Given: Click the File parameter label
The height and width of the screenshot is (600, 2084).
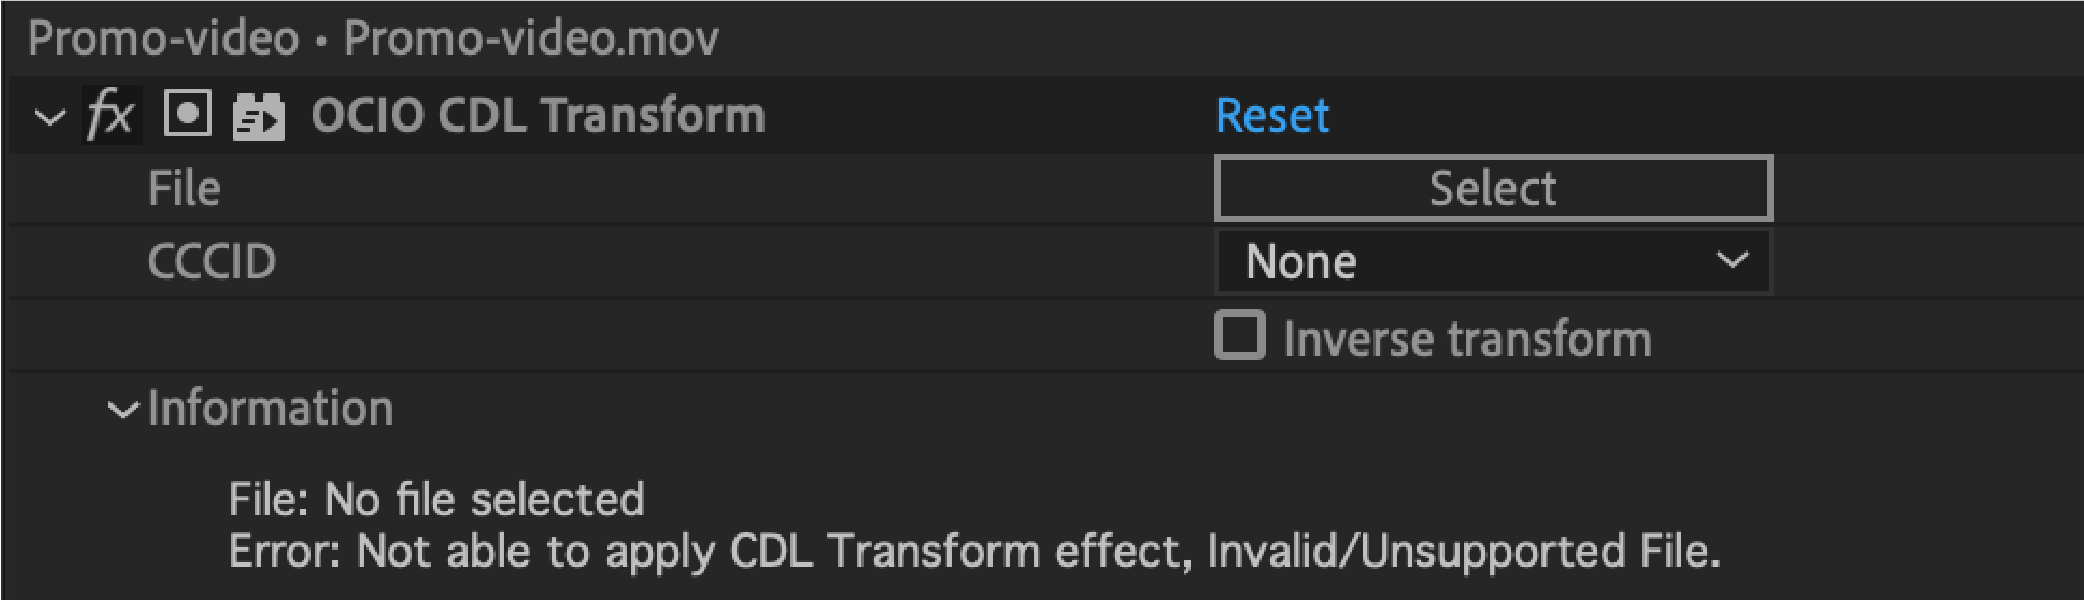Looking at the screenshot, I should point(184,187).
